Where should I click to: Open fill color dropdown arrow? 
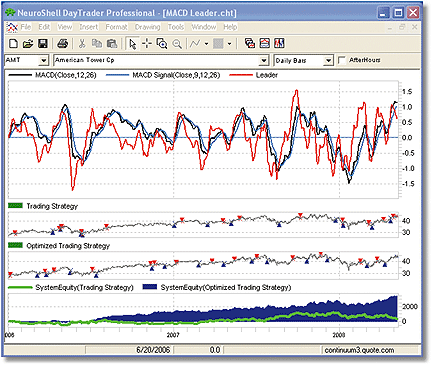click(x=229, y=44)
